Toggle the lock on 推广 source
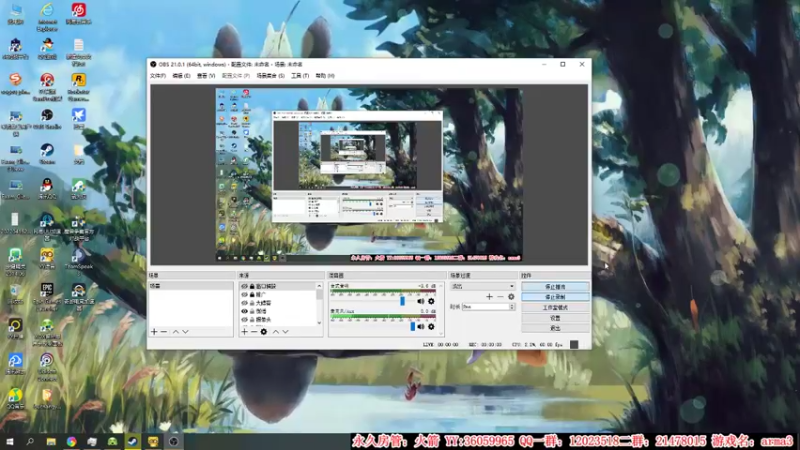Viewport: 800px width, 450px height. [252, 295]
